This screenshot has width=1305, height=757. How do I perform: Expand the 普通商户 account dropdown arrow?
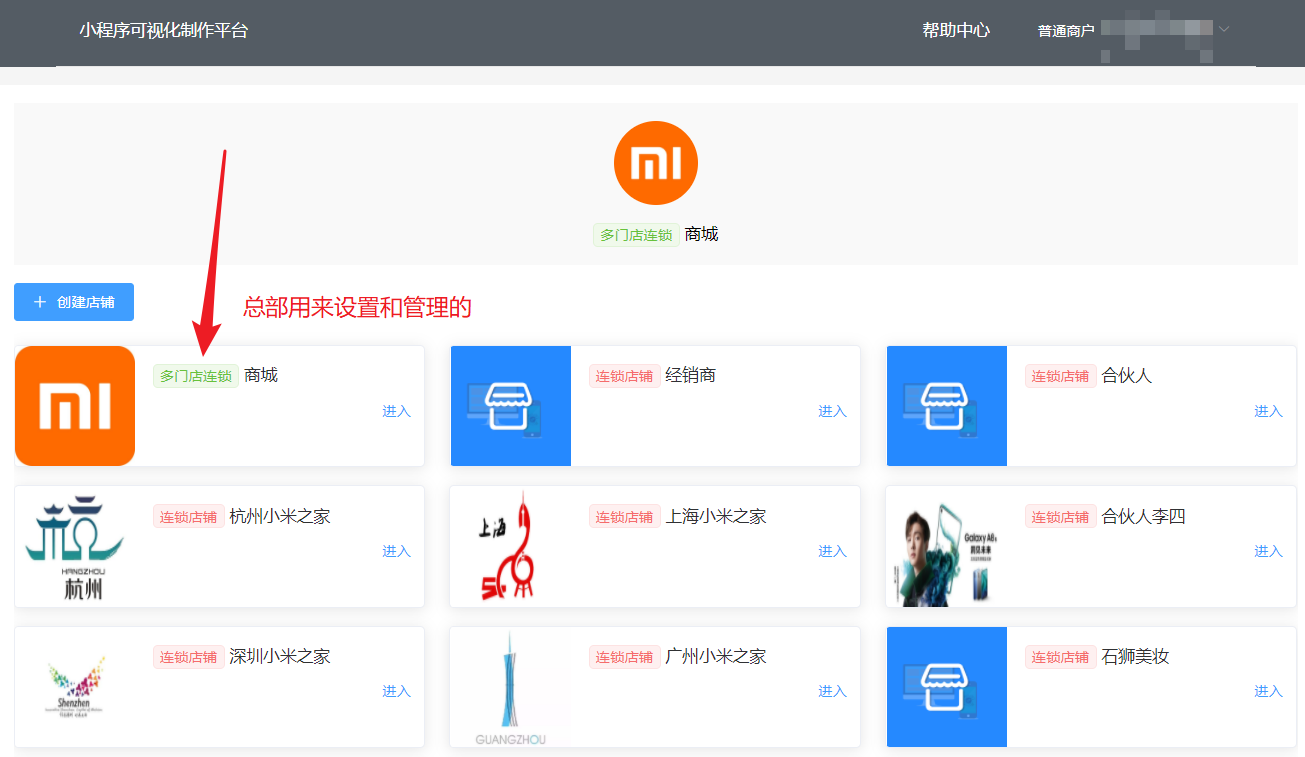tap(1224, 29)
